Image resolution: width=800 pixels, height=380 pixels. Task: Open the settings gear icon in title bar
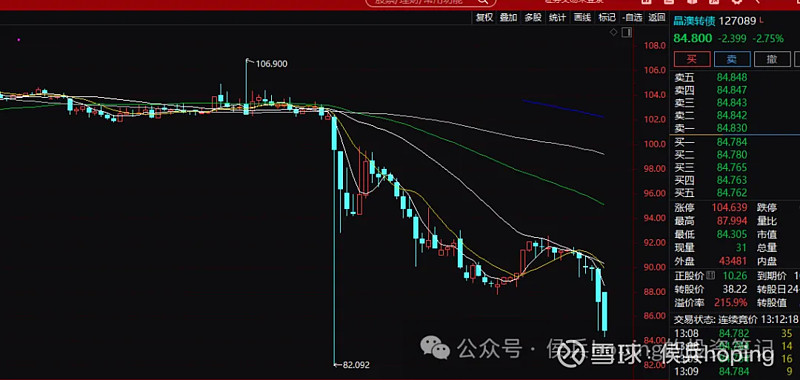tap(737, 2)
